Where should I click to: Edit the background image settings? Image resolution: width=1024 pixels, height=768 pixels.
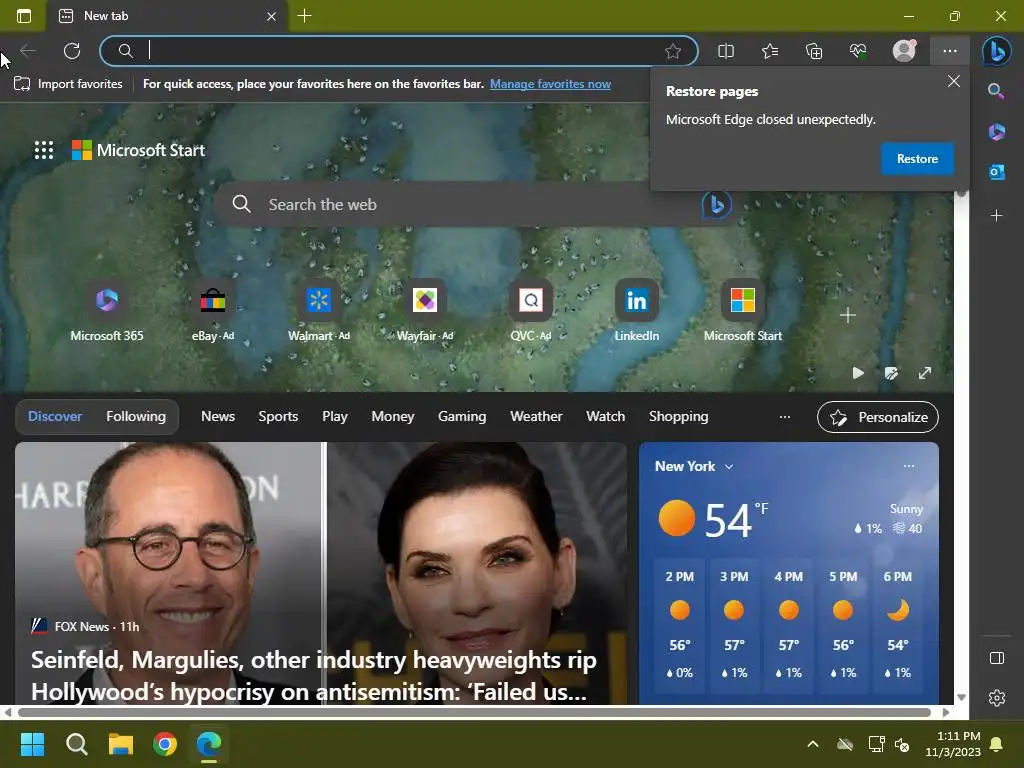point(891,373)
